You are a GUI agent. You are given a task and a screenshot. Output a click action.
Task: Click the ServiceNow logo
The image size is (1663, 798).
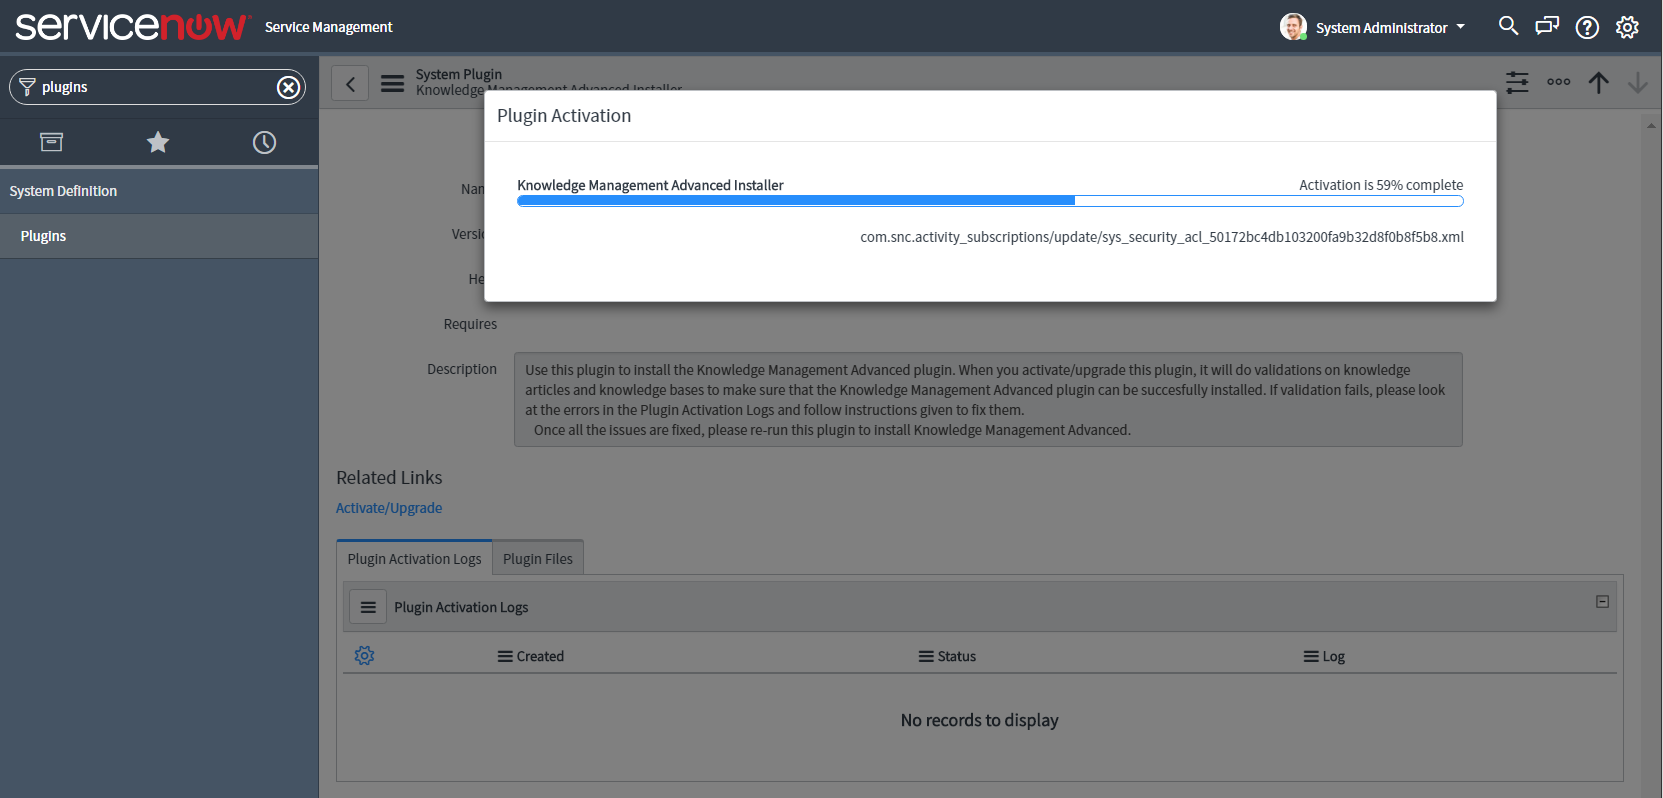[x=132, y=26]
